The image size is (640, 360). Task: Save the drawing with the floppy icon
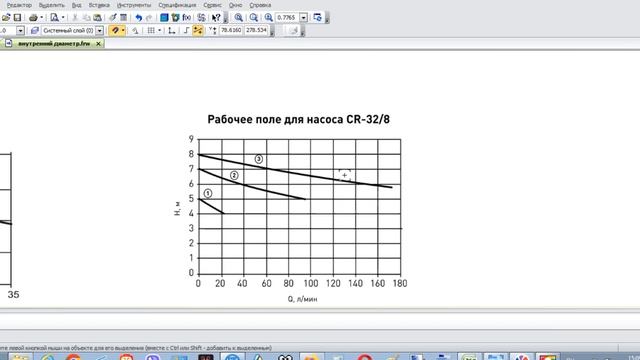coord(17,18)
